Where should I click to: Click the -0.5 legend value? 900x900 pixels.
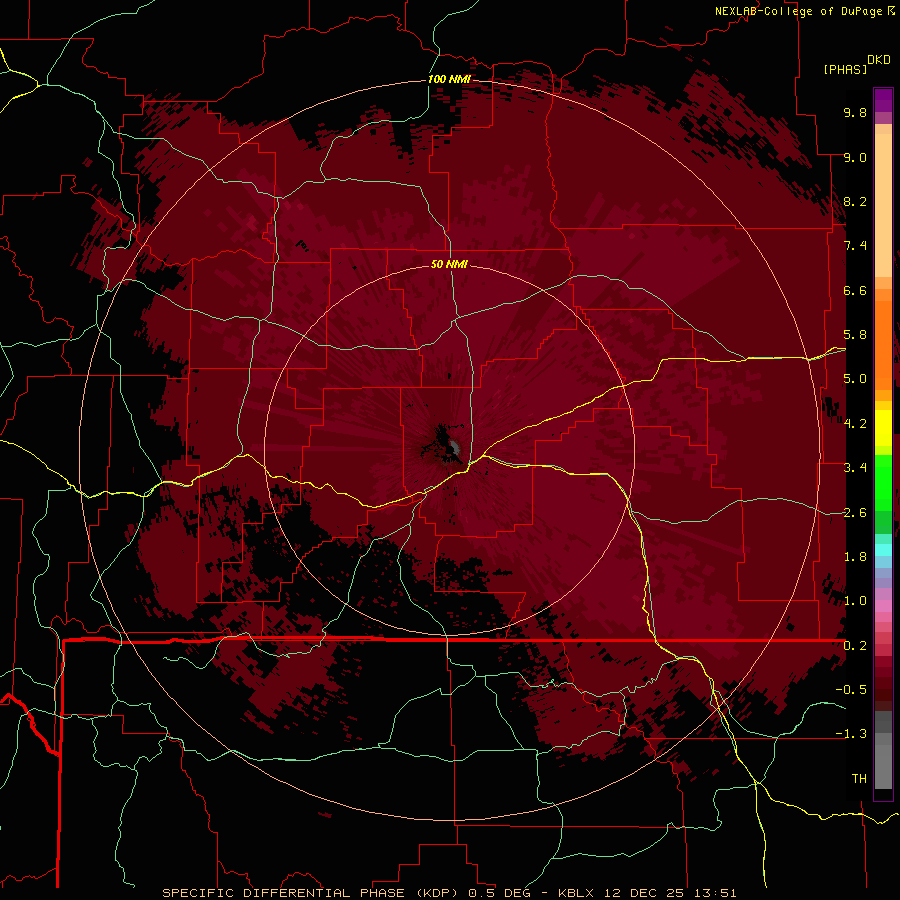(x=851, y=690)
